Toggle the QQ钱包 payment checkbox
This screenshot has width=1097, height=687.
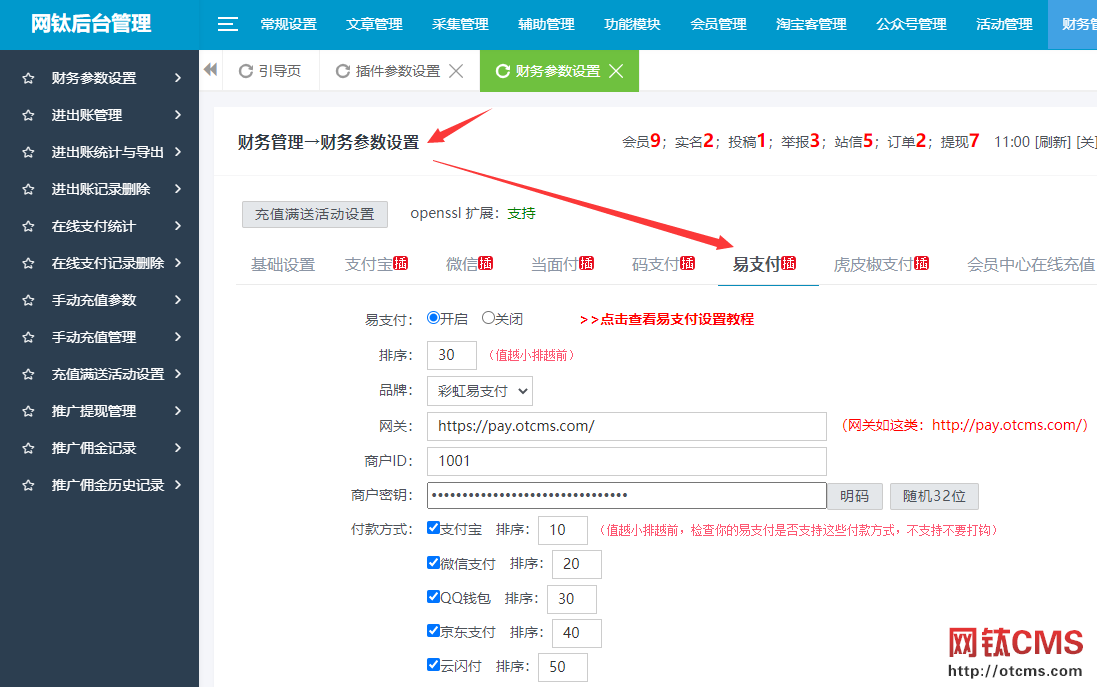(x=433, y=597)
